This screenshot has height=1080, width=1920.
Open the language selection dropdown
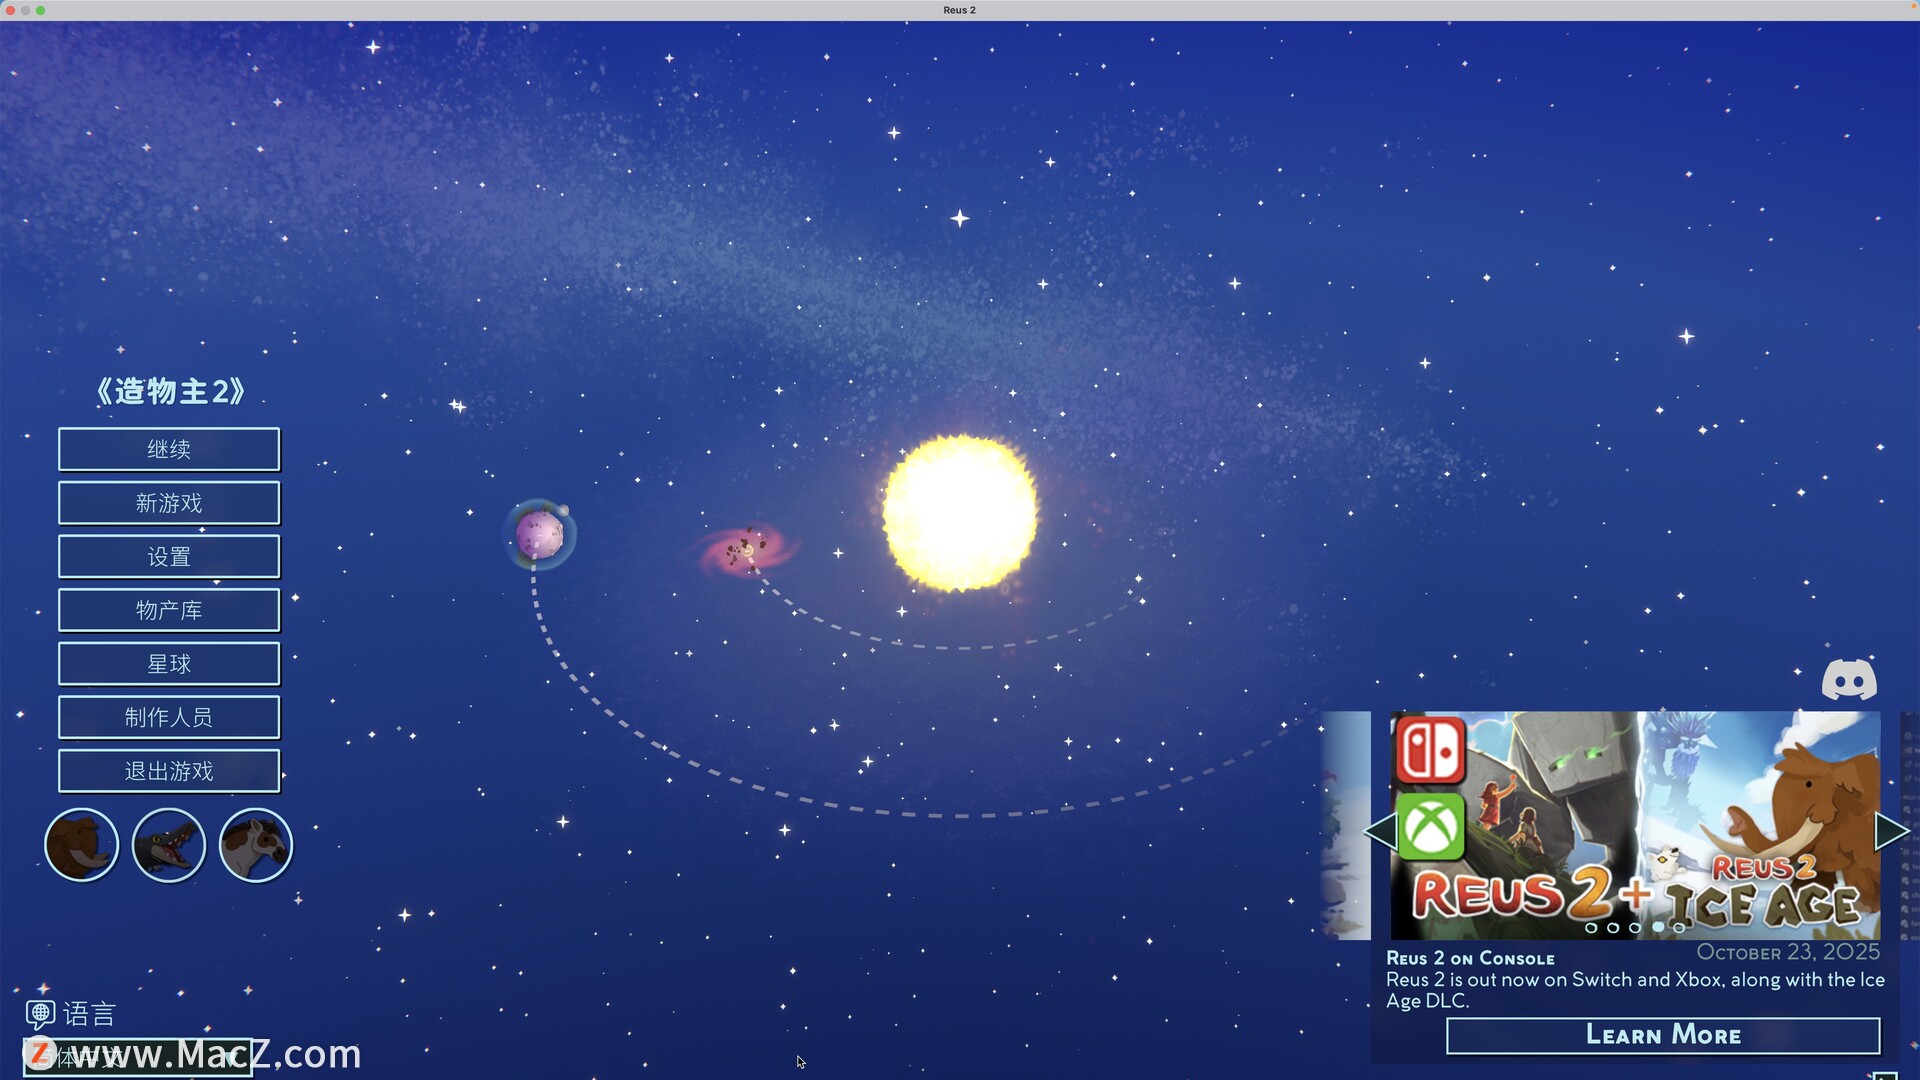coord(138,1057)
